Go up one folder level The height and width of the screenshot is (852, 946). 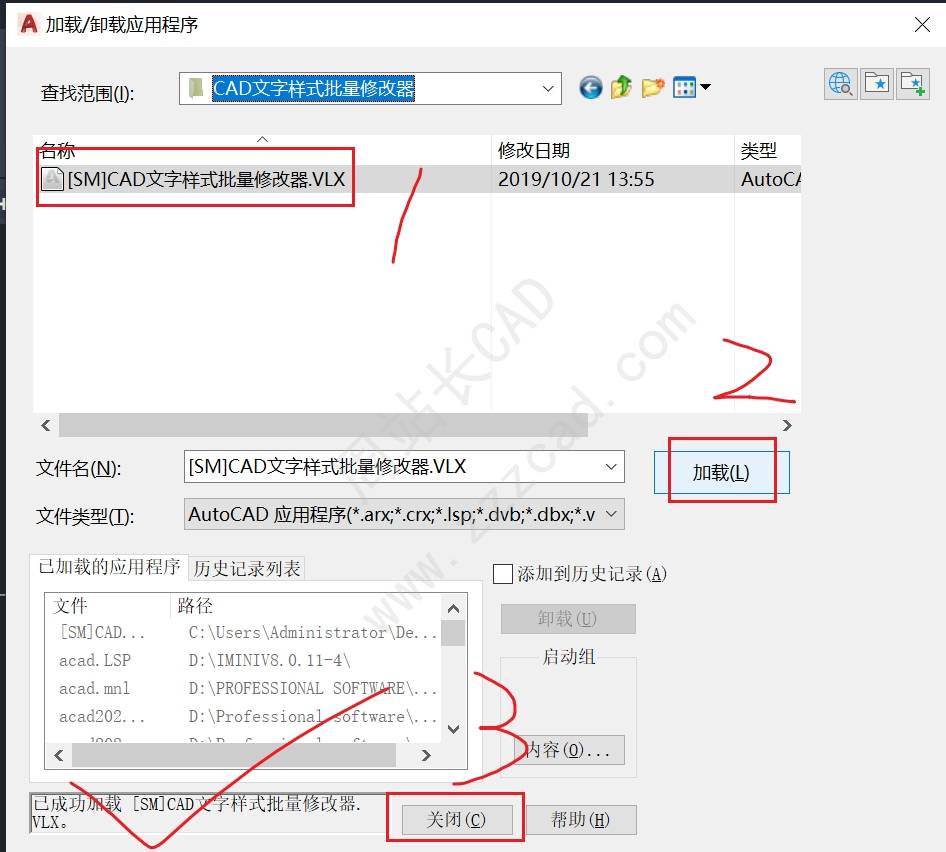point(621,88)
